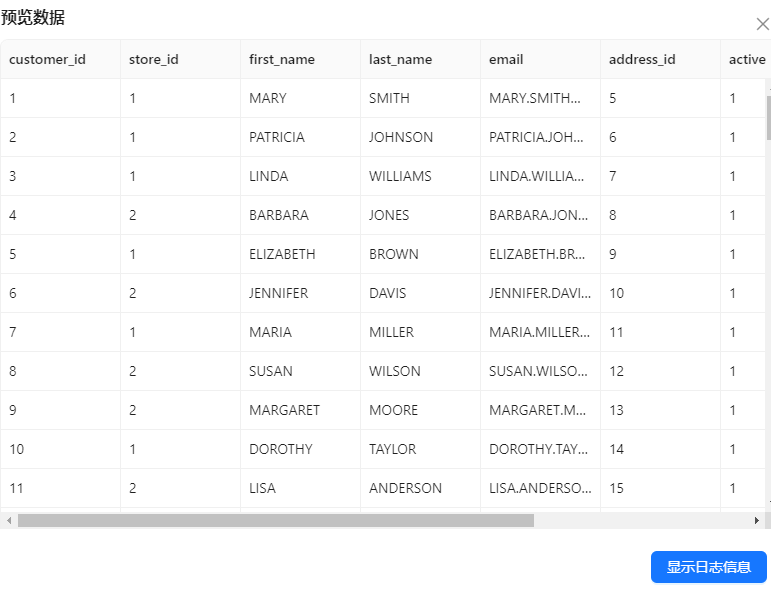This screenshot has width=771, height=597.
Task: Click the scroll right arrow
Action: pos(757,520)
